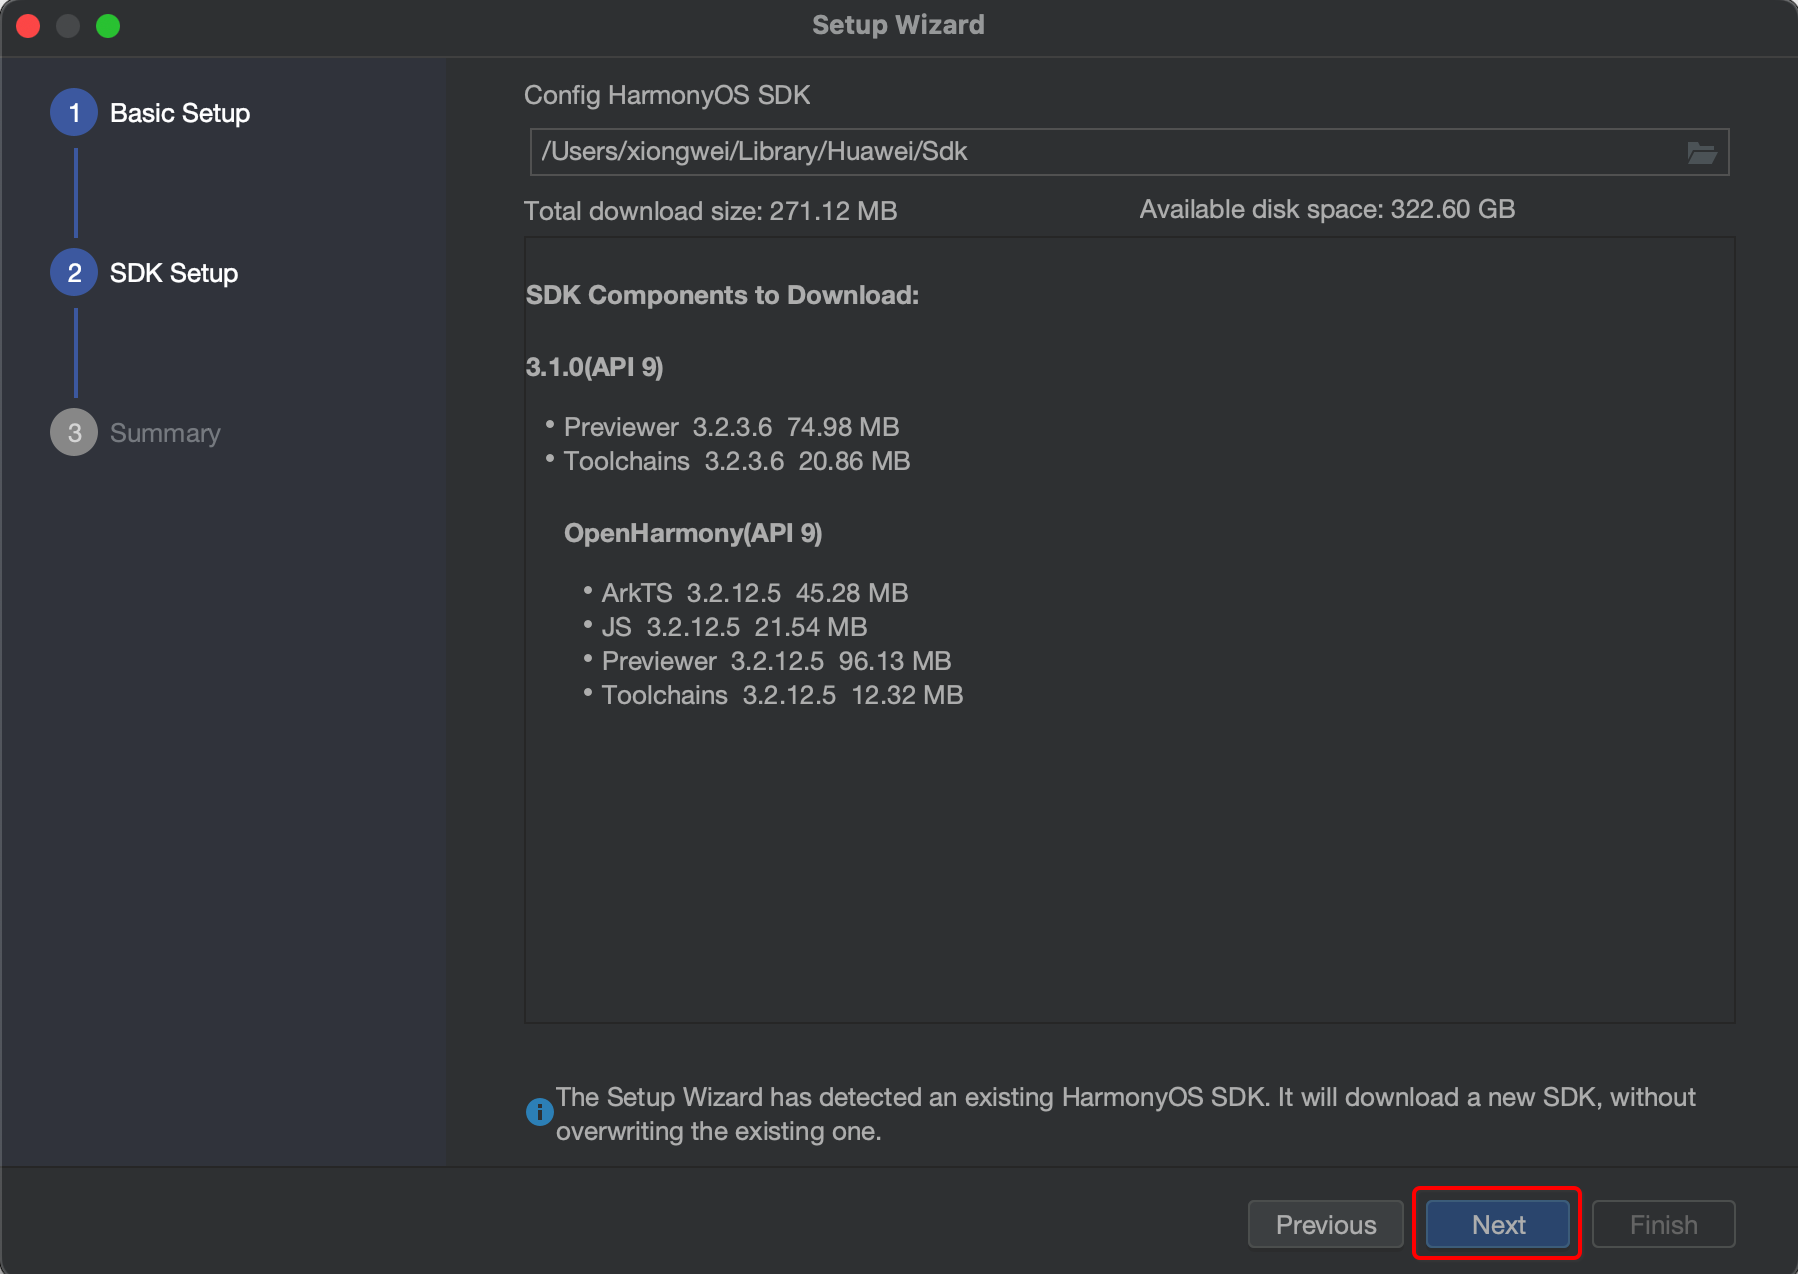Select the Toolchains 3.2.12.5 12.32 MB row
The image size is (1798, 1274).
tap(782, 695)
